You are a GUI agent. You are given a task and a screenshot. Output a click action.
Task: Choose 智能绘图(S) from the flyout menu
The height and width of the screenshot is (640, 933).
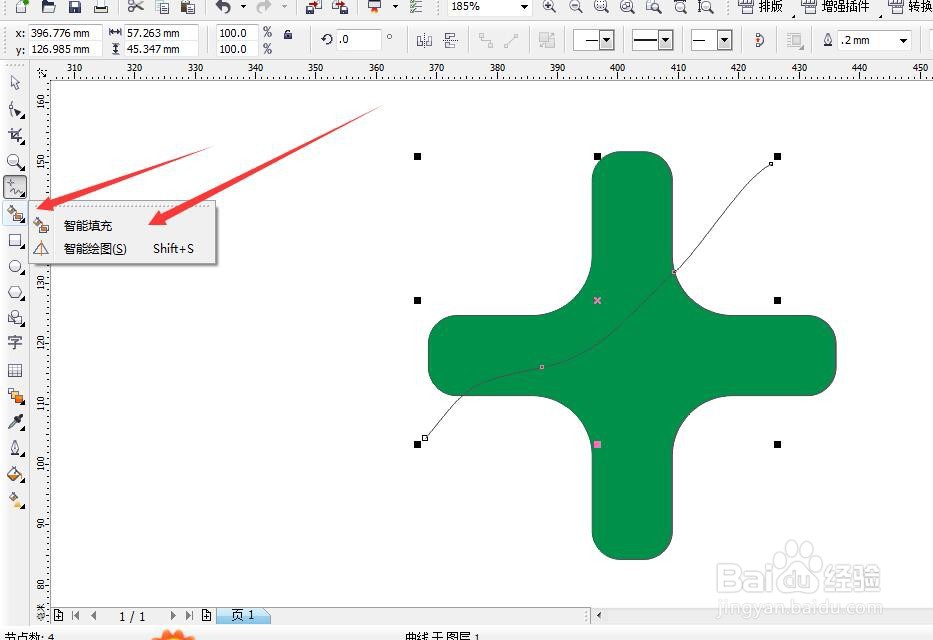(x=123, y=249)
